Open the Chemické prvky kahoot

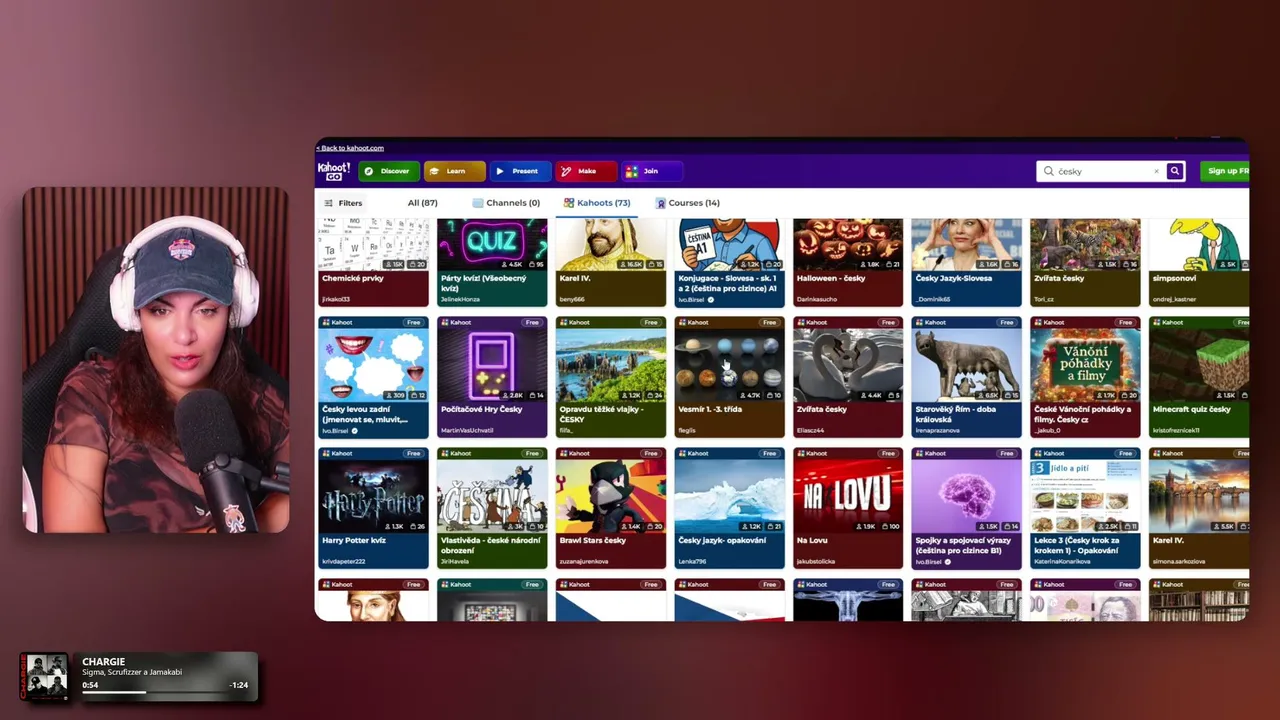click(x=373, y=262)
